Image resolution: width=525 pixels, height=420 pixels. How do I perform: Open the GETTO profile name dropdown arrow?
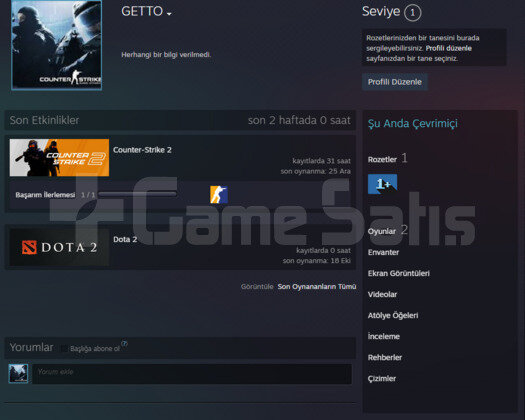click(x=169, y=14)
